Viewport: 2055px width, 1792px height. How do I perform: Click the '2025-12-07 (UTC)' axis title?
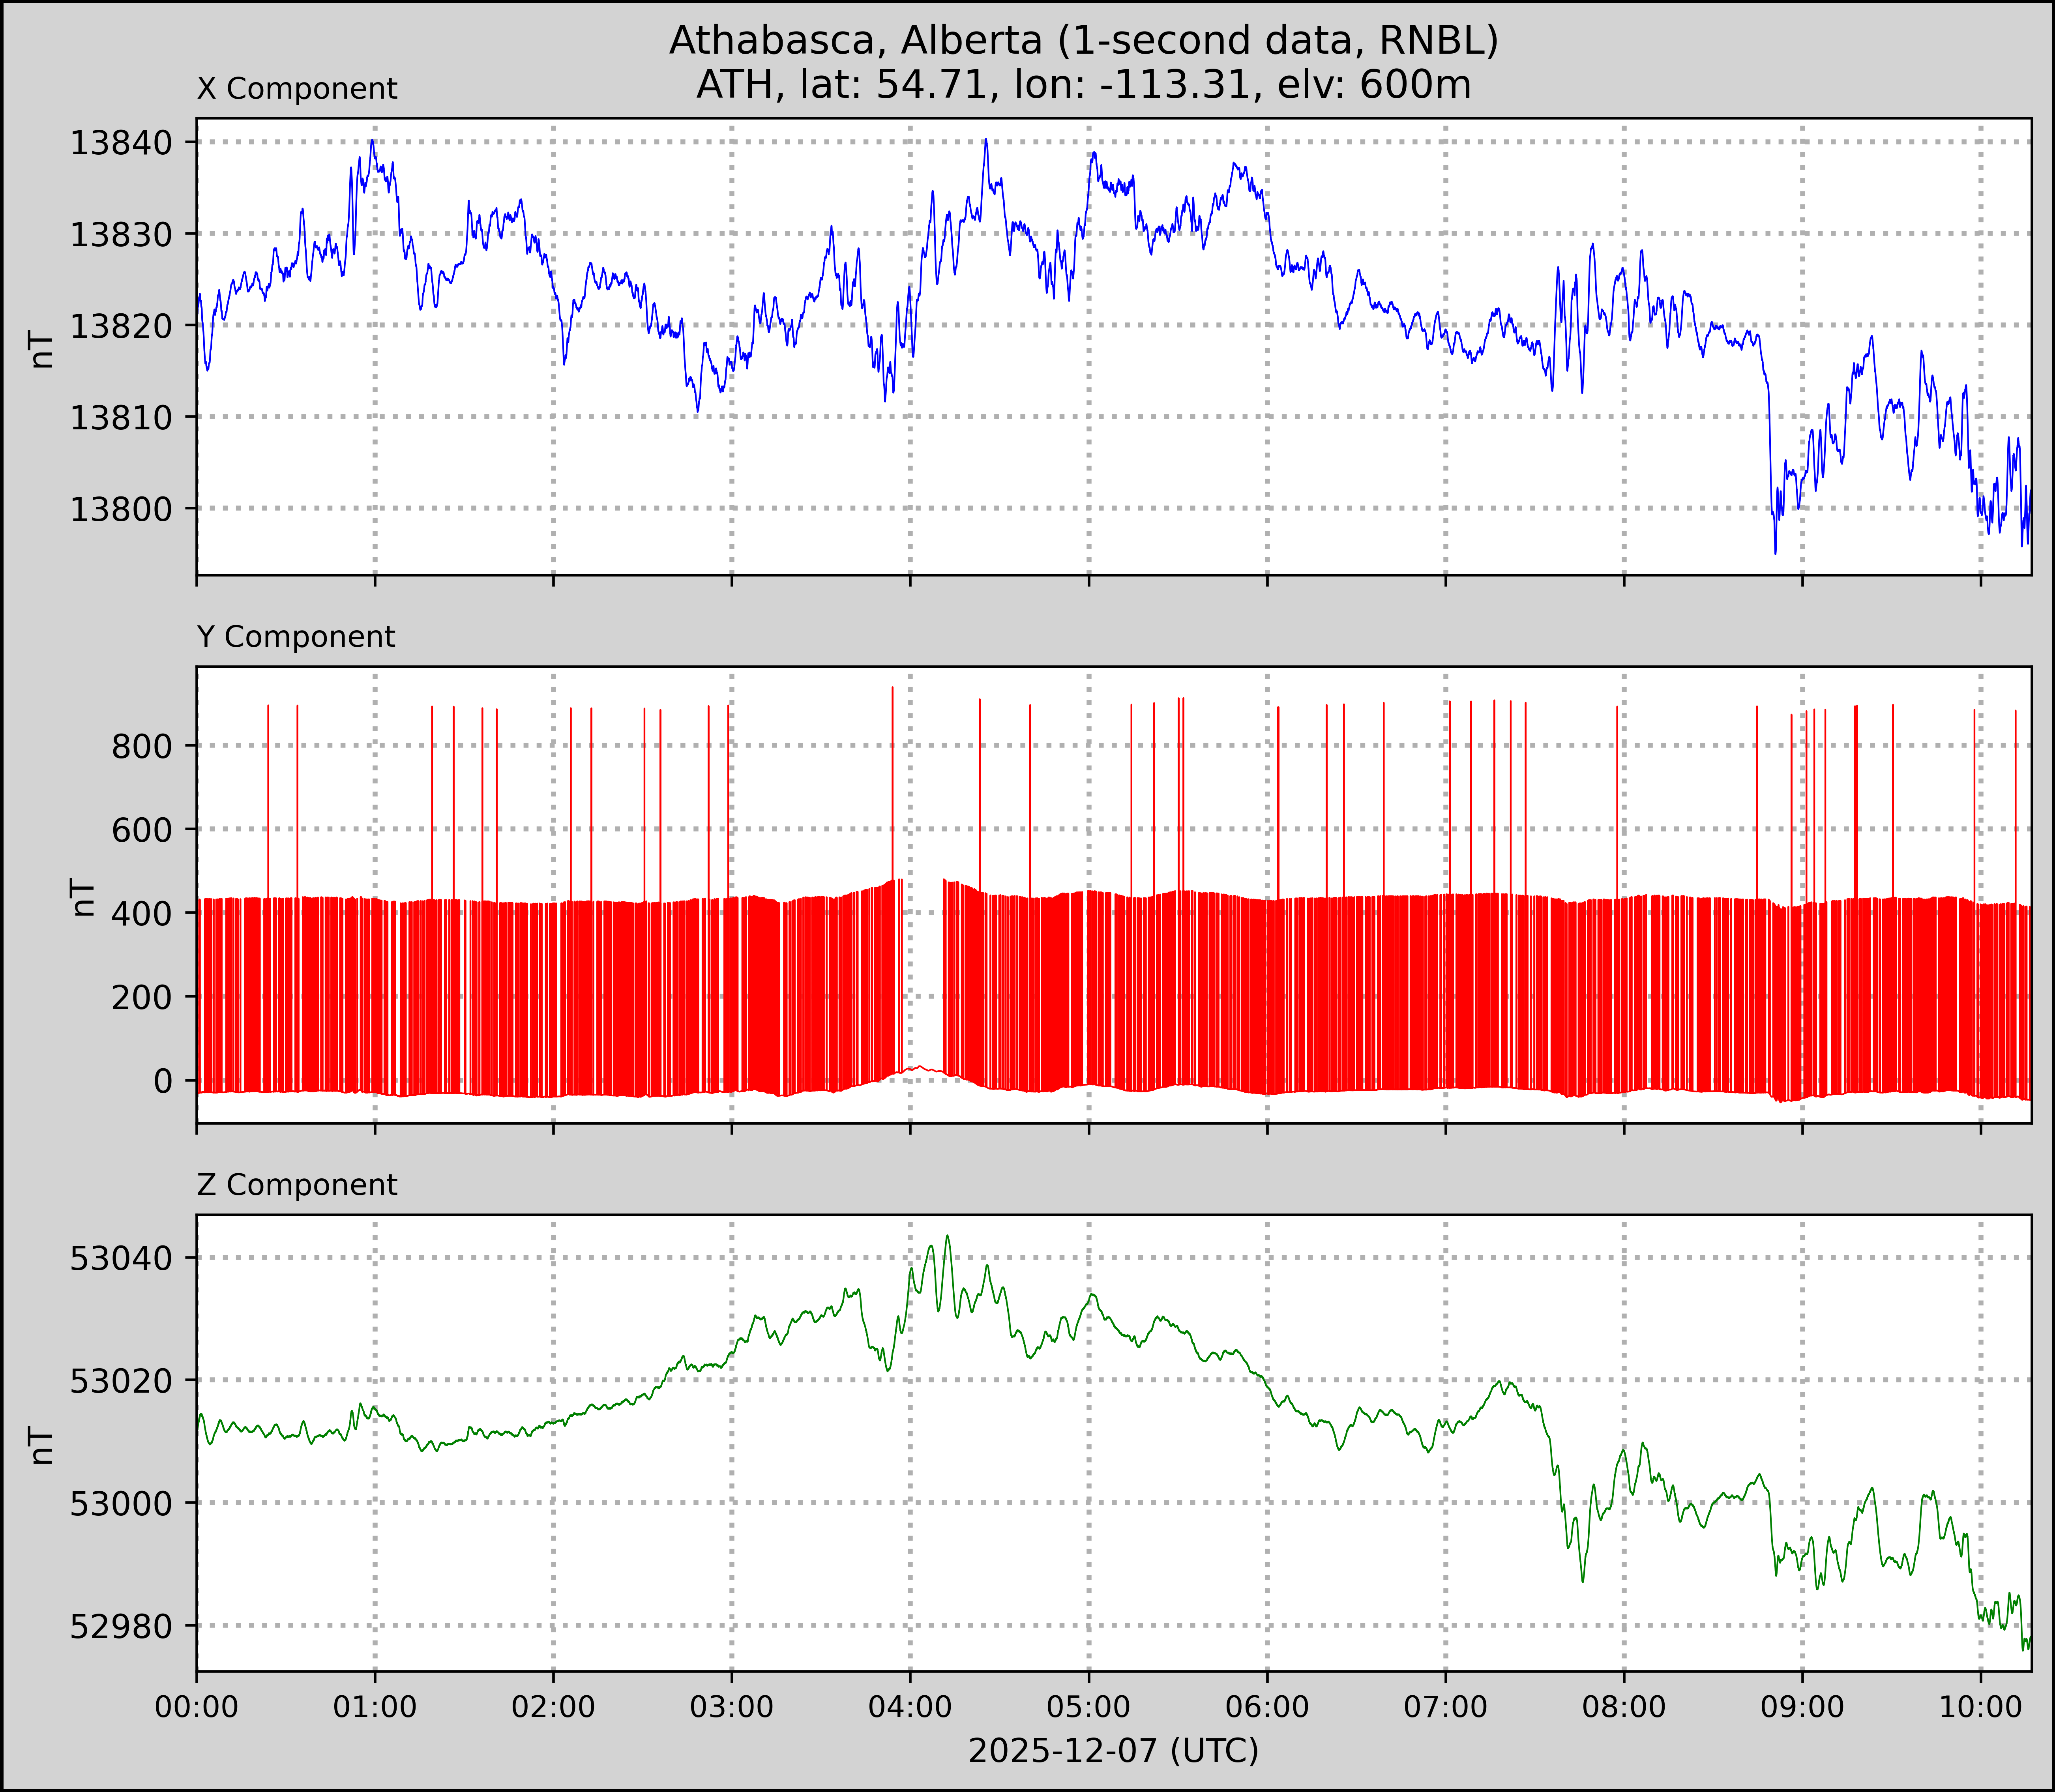(1113, 1751)
